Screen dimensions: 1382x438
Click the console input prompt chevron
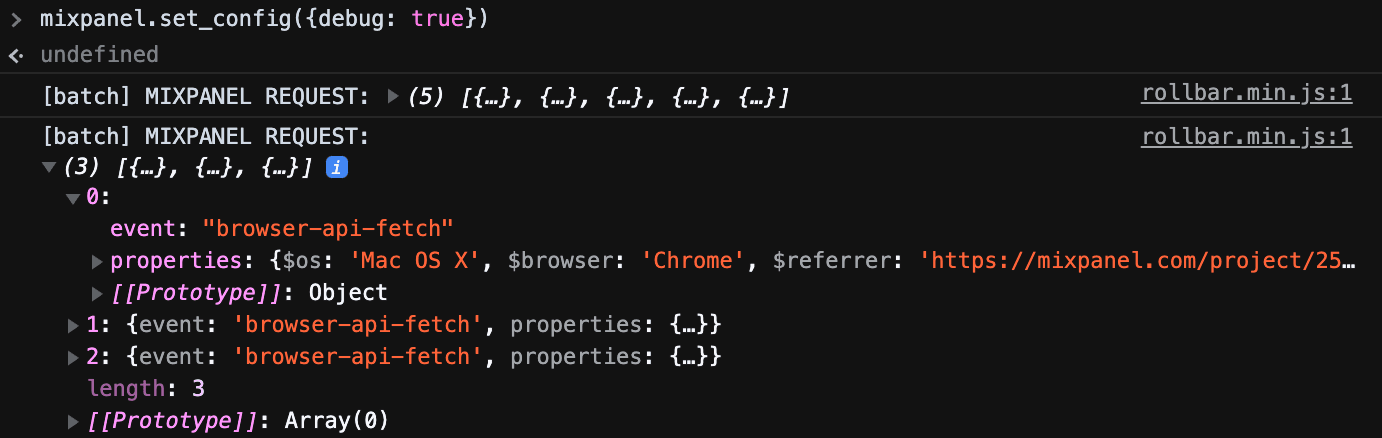point(16,19)
